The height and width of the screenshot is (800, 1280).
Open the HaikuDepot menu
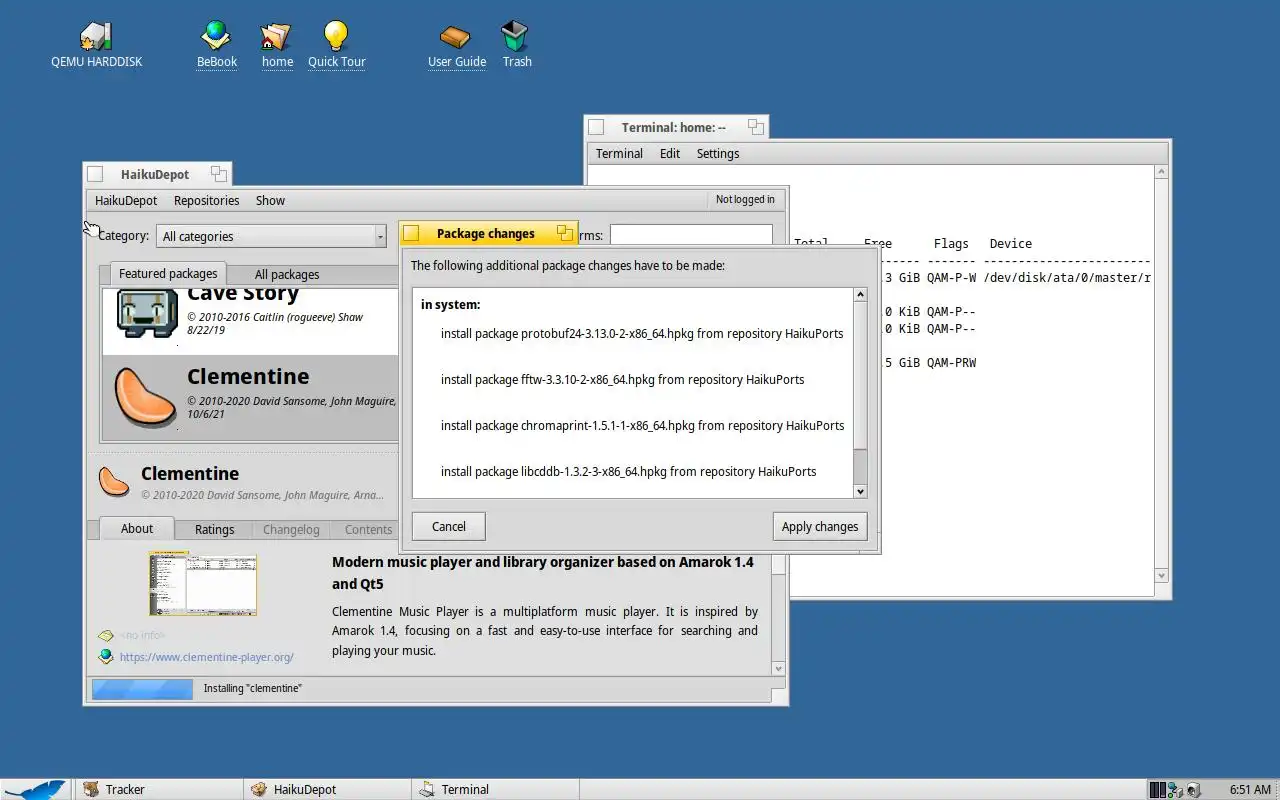pos(126,200)
